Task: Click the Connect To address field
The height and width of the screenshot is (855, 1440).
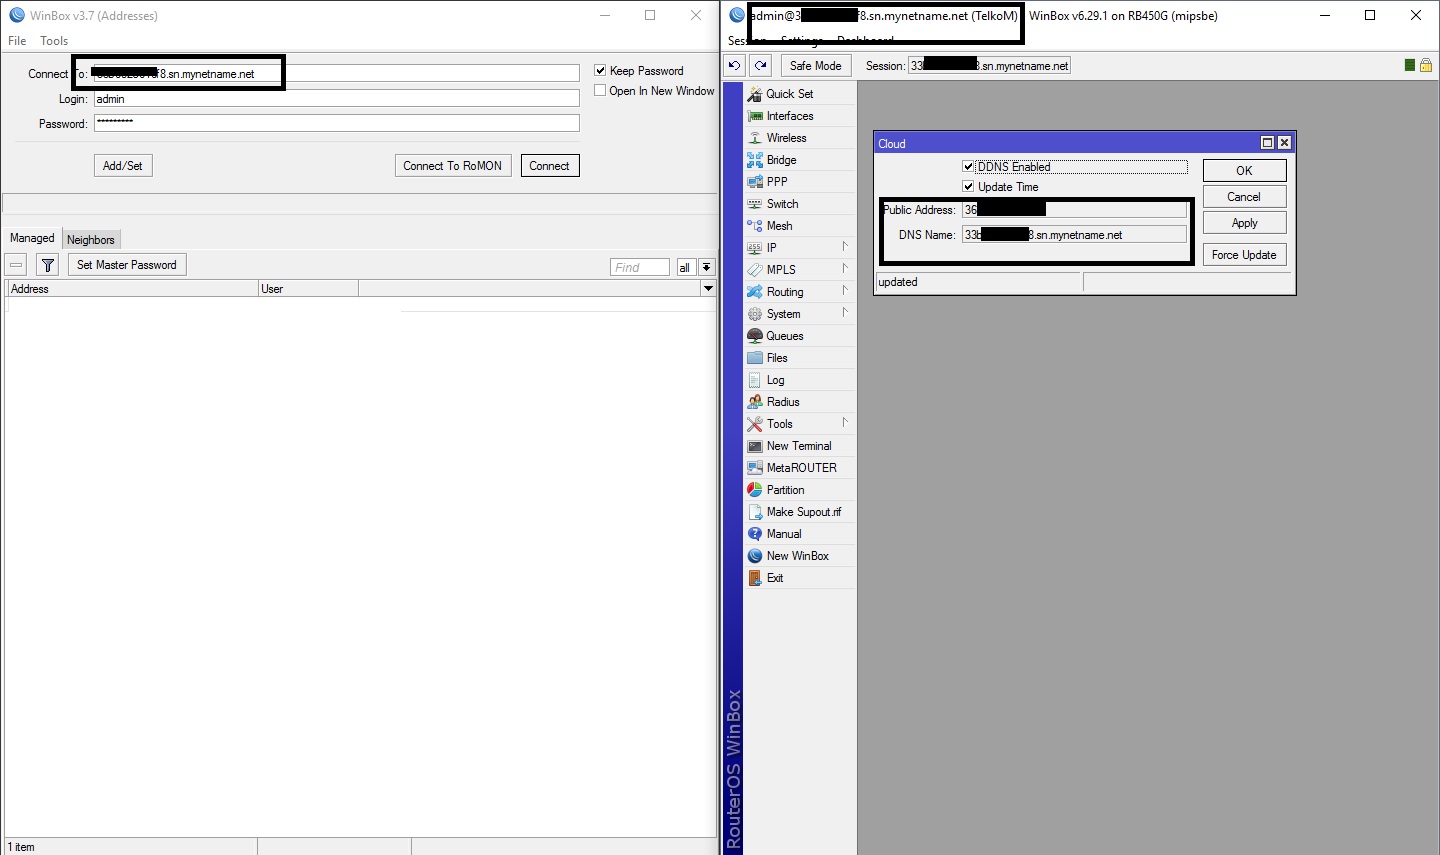Action: click(x=336, y=74)
